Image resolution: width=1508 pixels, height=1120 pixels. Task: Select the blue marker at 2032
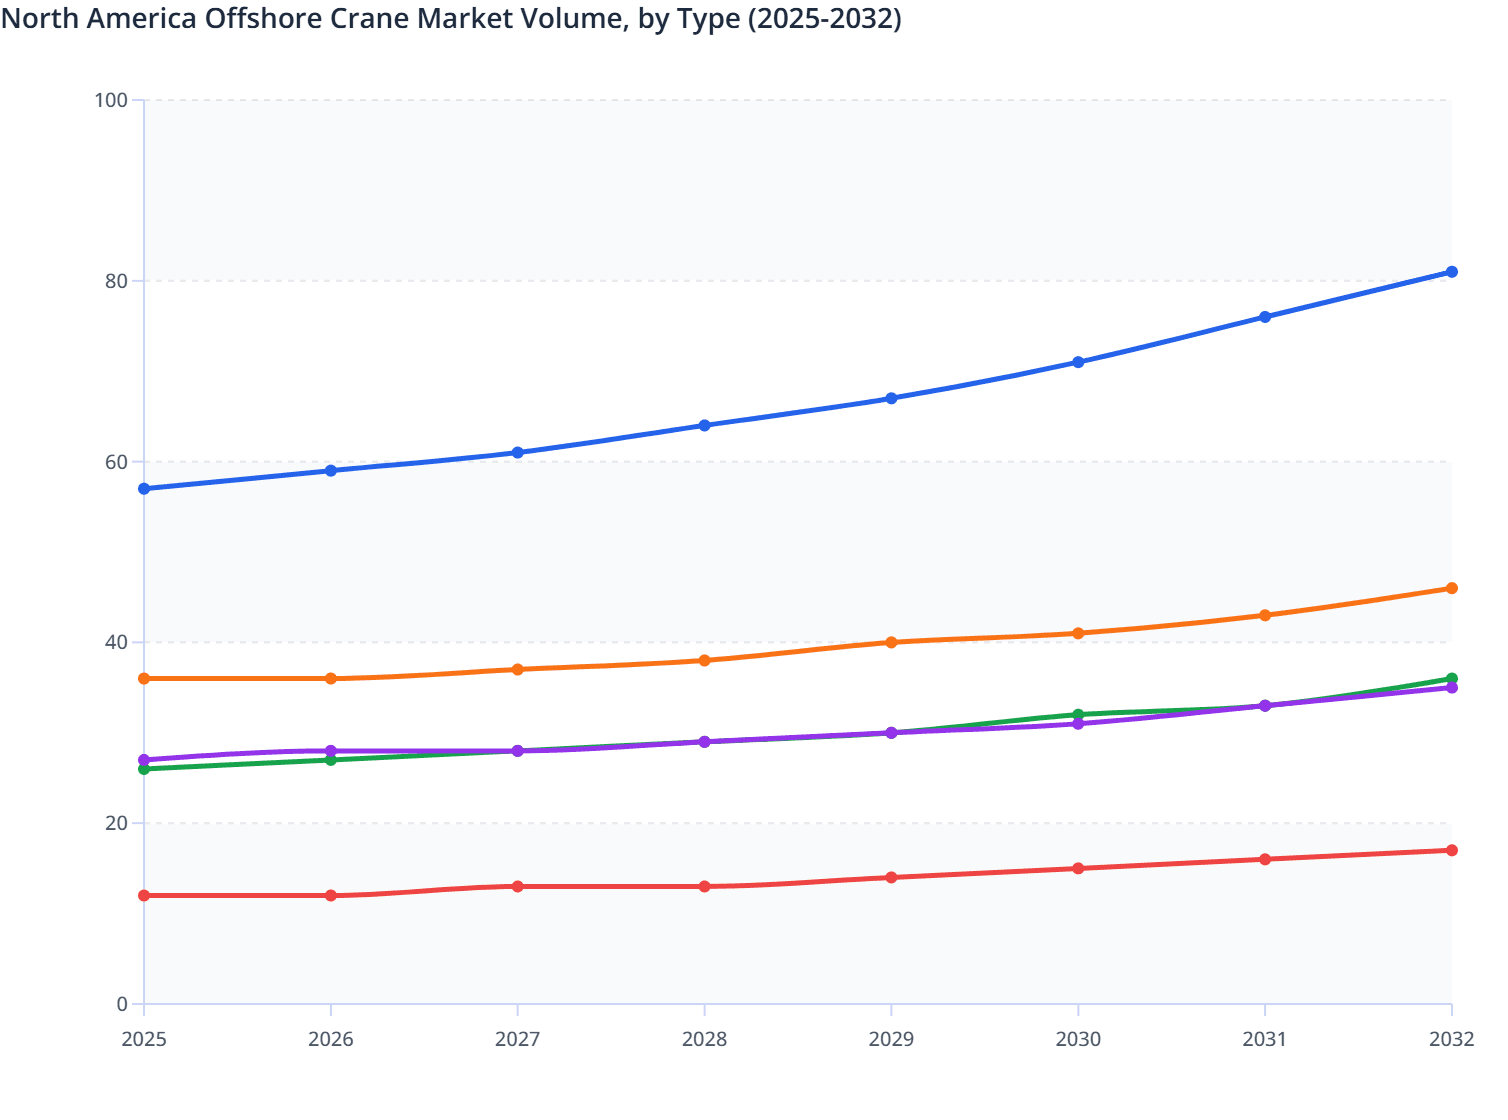point(1452,270)
